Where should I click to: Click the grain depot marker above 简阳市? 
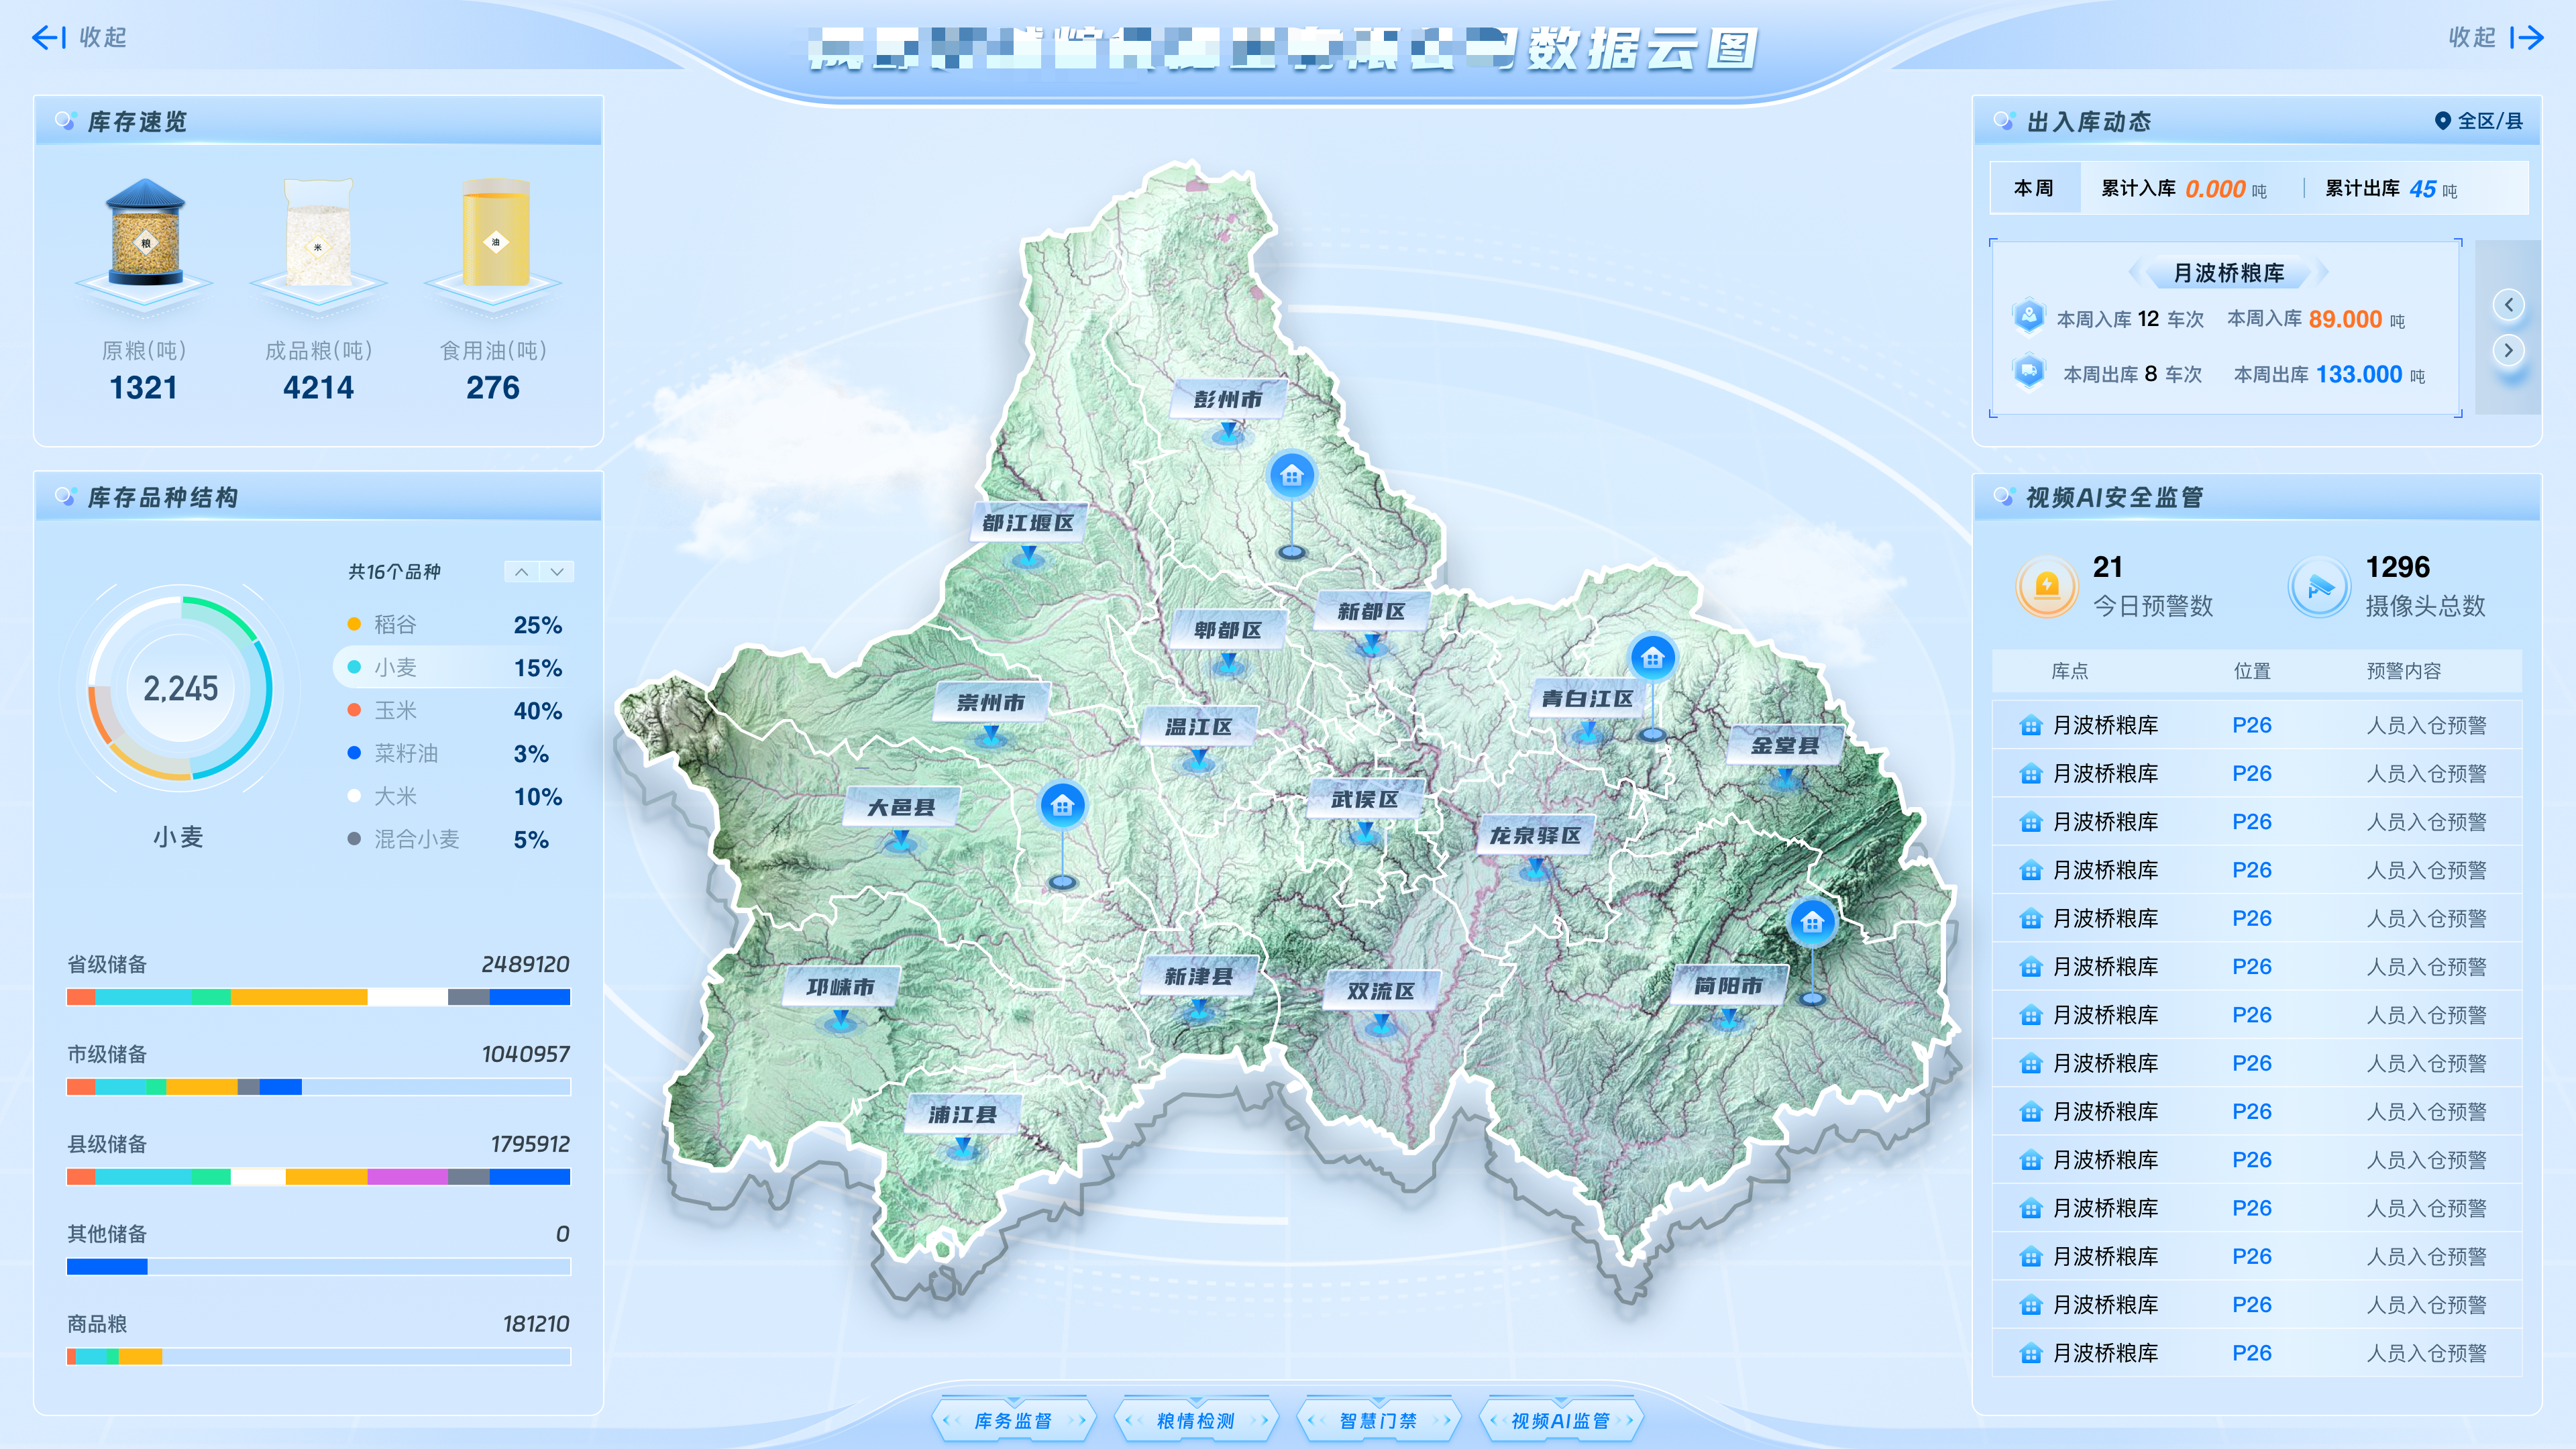coord(1812,923)
